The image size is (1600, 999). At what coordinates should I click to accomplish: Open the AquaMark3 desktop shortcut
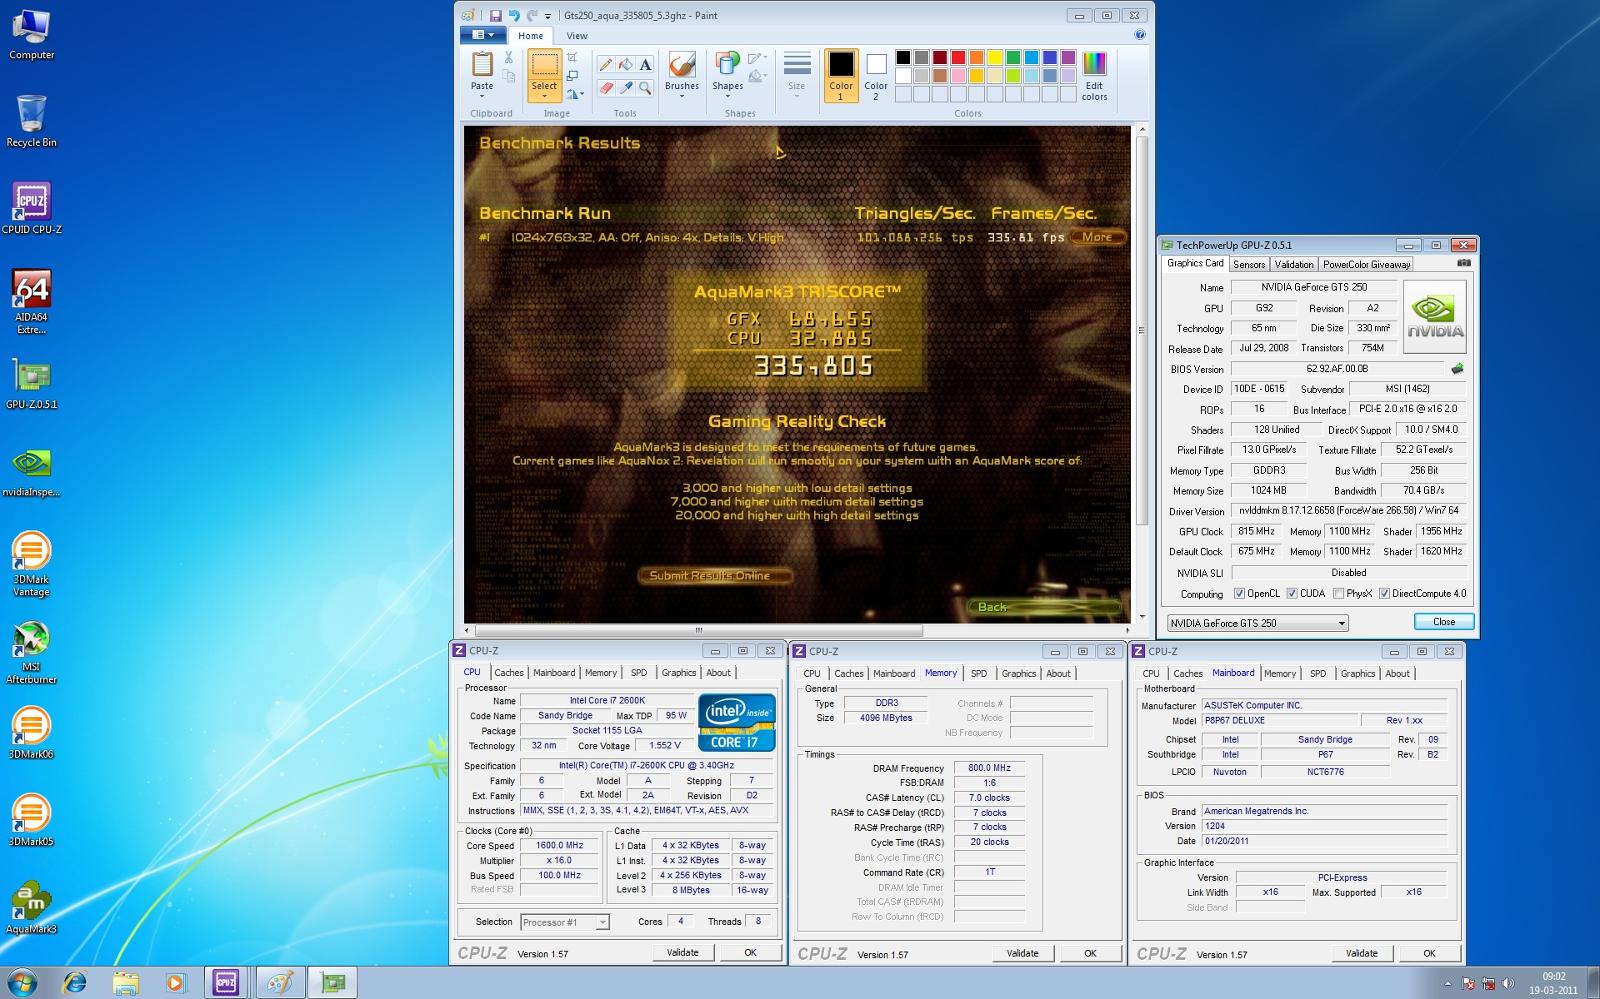click(31, 908)
